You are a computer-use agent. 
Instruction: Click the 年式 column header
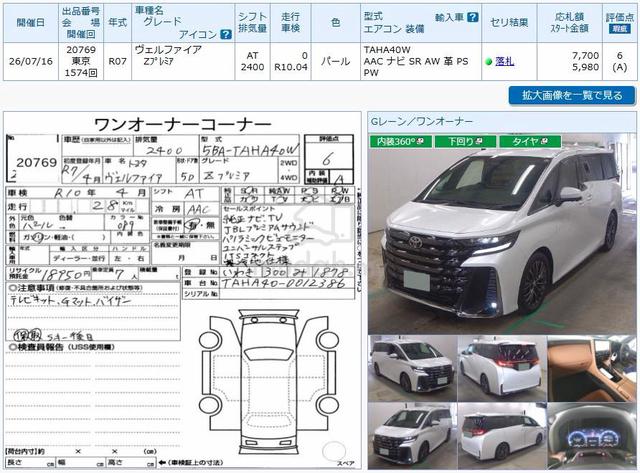pyautogui.click(x=118, y=23)
